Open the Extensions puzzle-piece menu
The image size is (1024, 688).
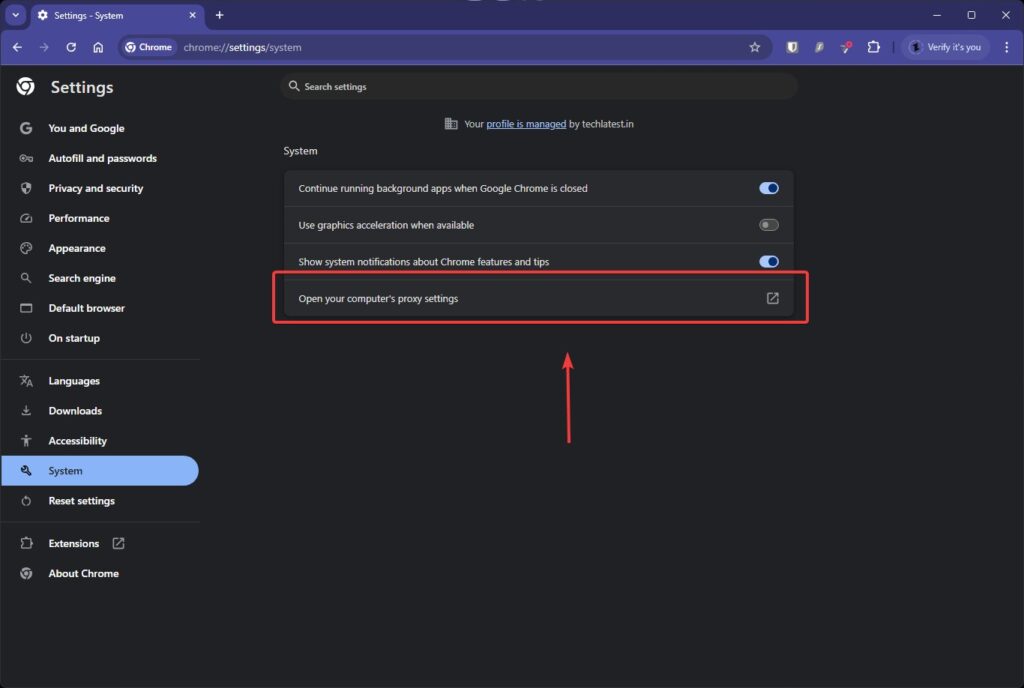click(x=873, y=47)
